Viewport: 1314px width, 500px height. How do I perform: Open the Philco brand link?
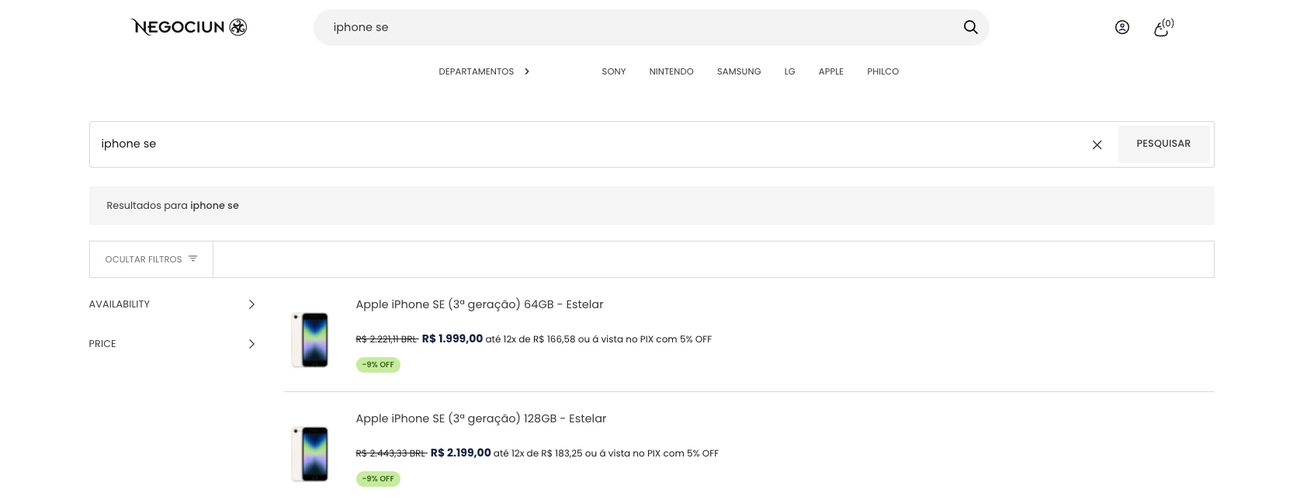(x=883, y=72)
